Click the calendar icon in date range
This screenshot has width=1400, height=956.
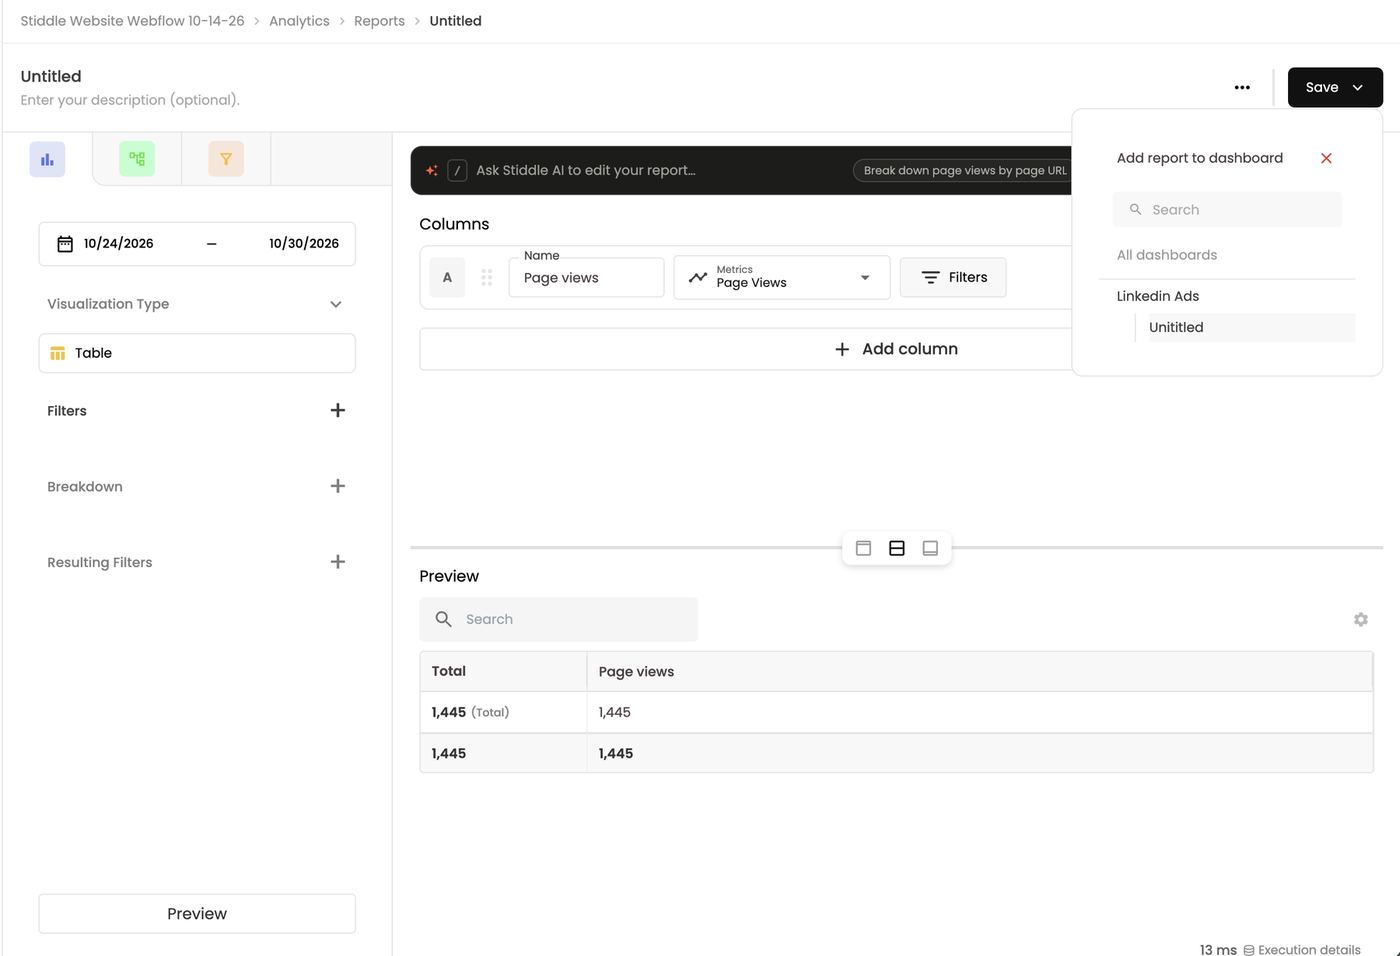click(x=65, y=244)
